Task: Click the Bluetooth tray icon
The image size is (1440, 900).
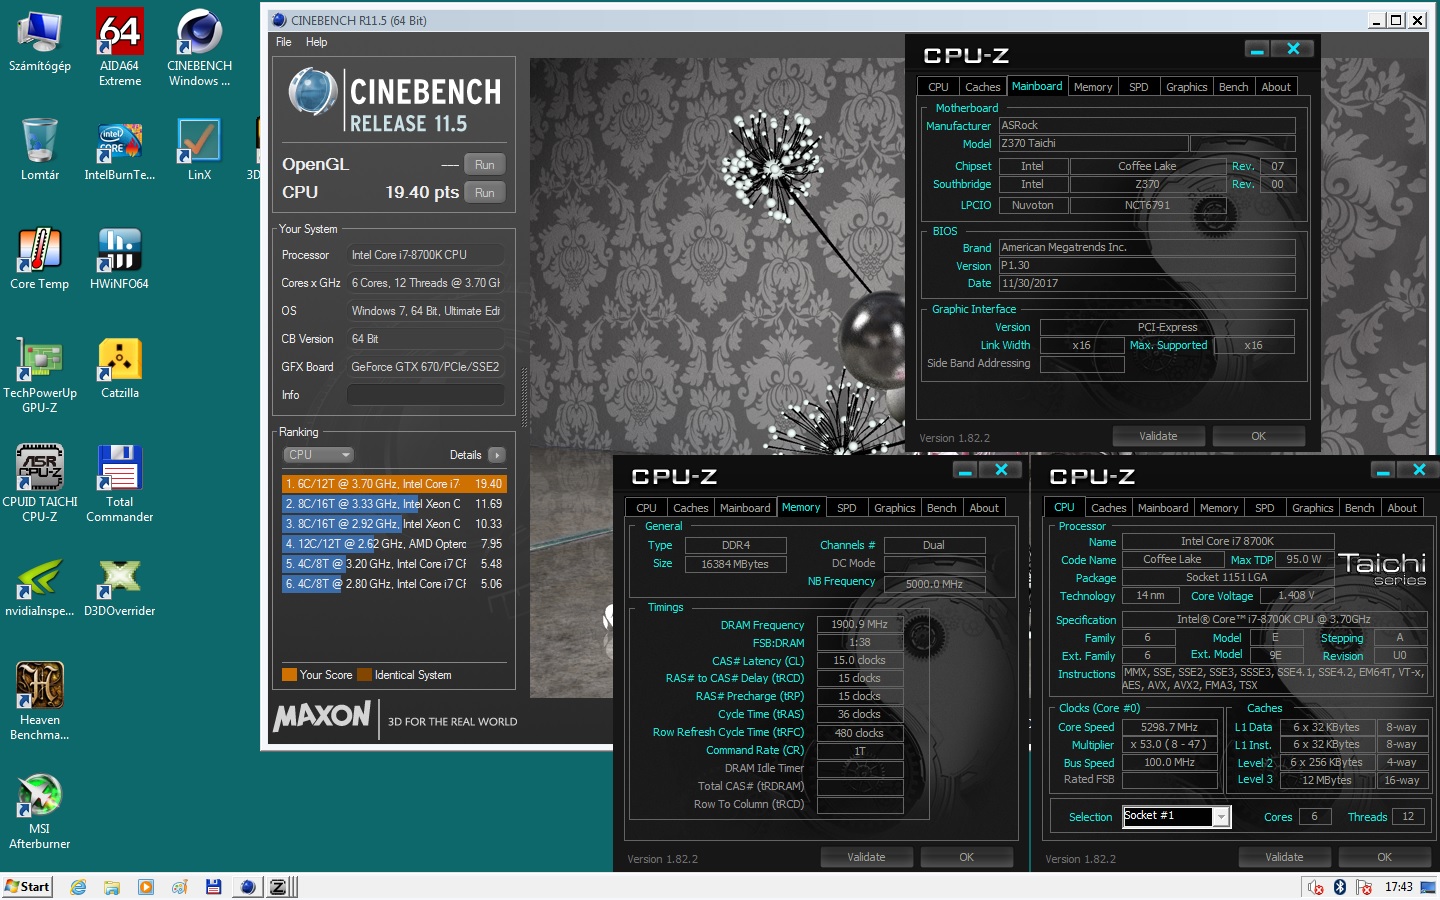Action: tap(1340, 887)
